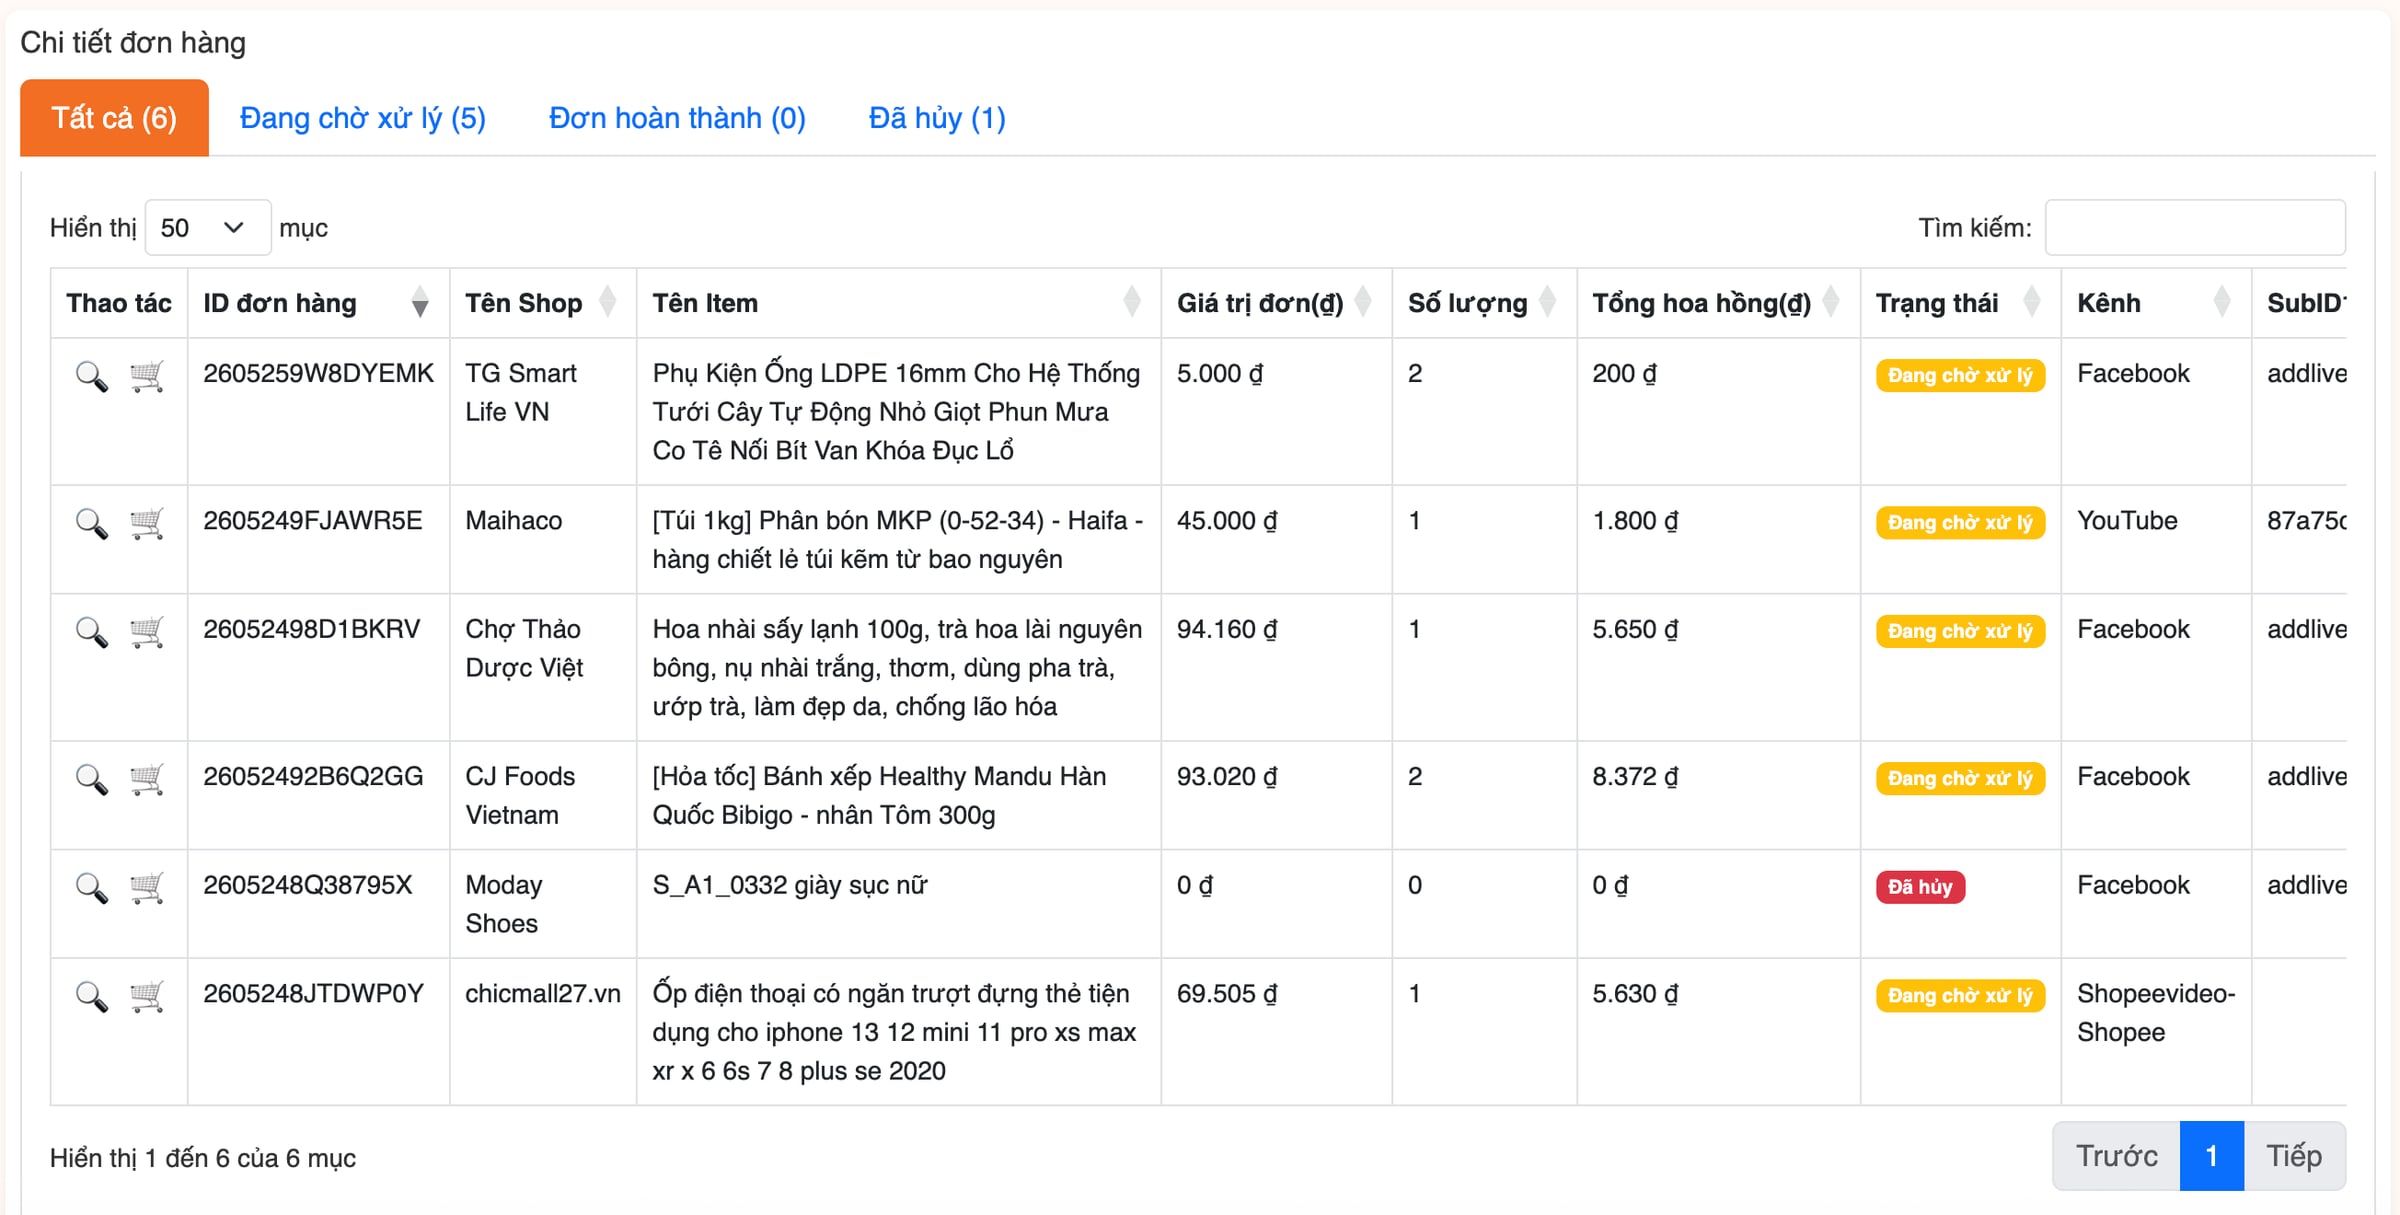Inspect order 26052498D1BKRV with magnifier icon
2400x1215 pixels.
coord(91,633)
